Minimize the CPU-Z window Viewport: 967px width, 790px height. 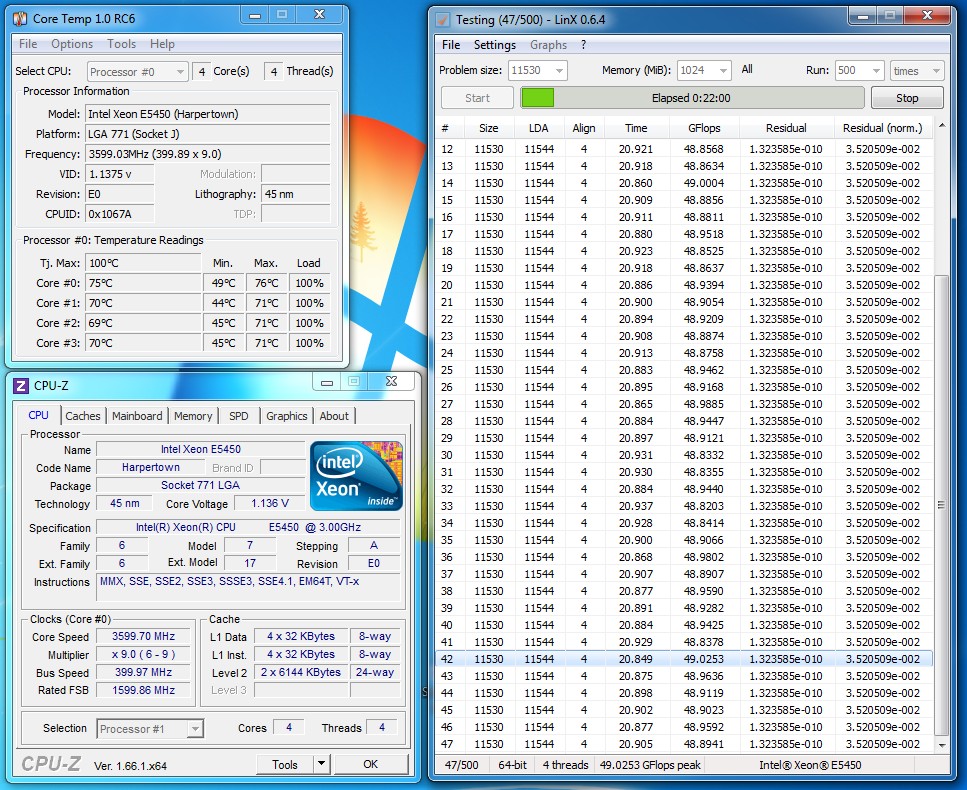(x=327, y=382)
